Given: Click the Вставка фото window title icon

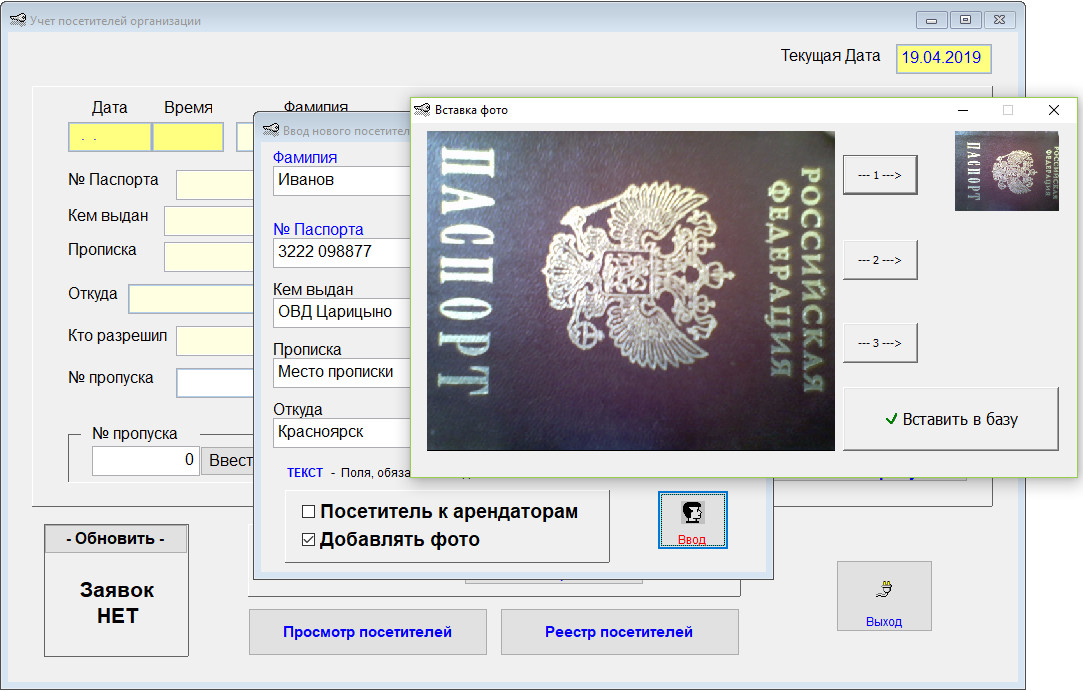Looking at the screenshot, I should point(422,109).
